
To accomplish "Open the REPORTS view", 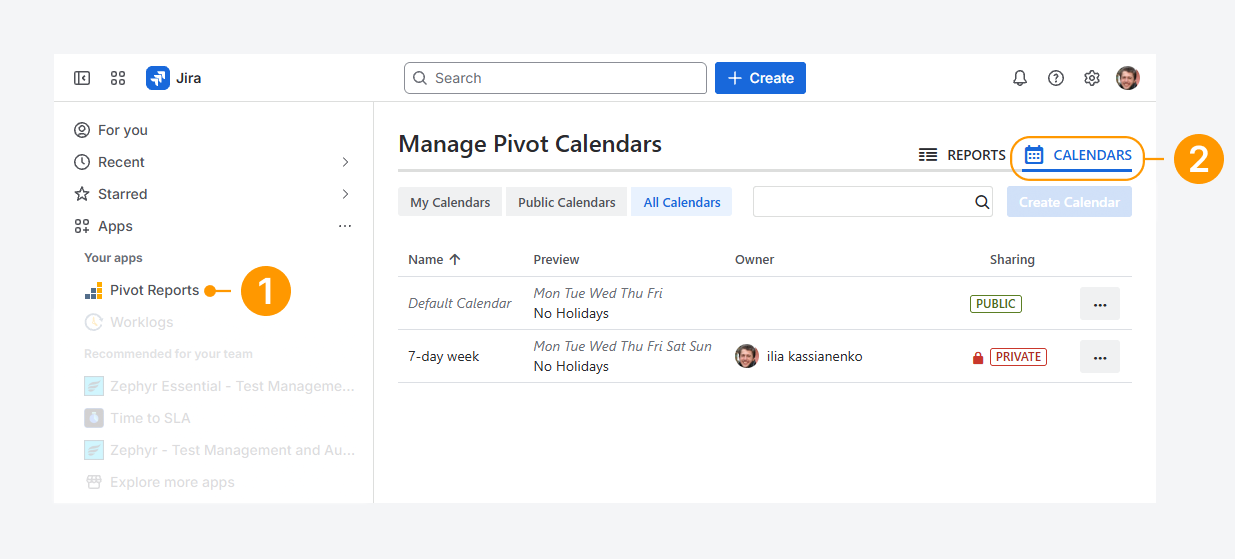I will coord(962,155).
